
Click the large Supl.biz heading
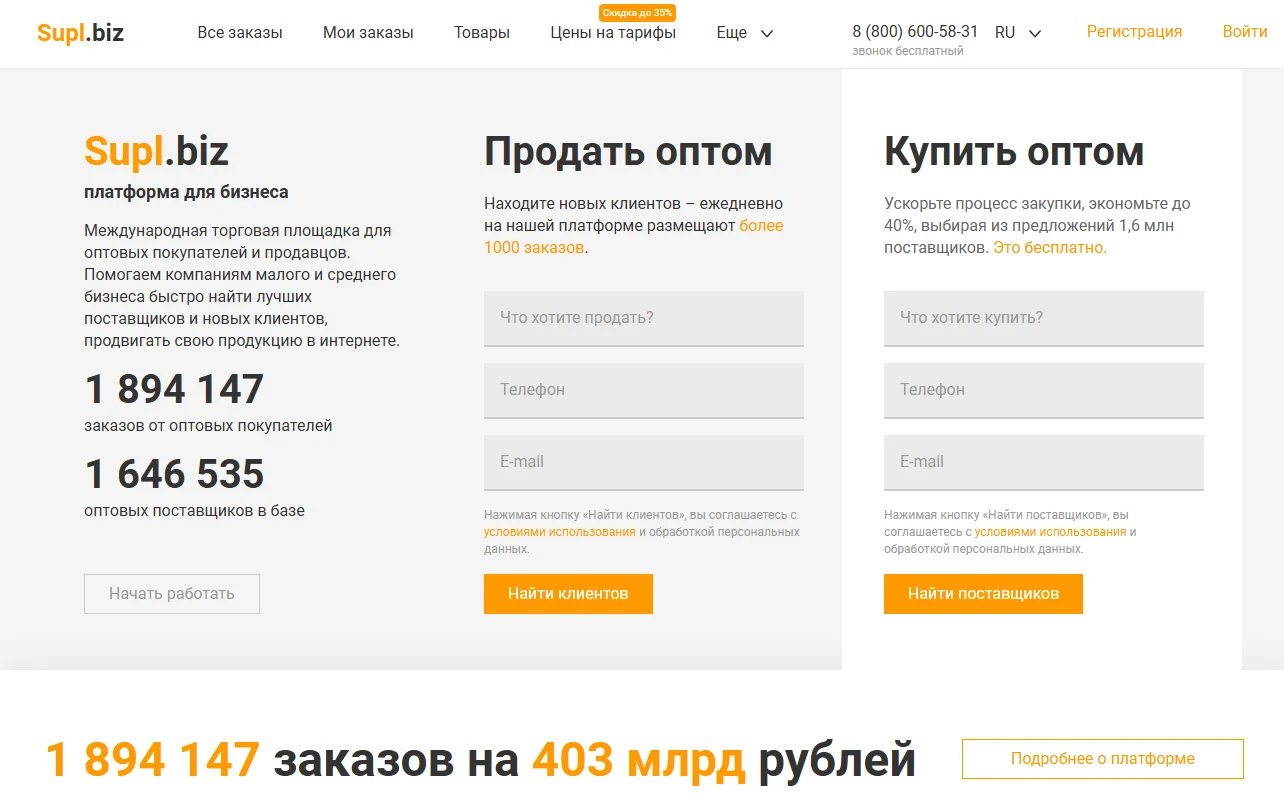[x=157, y=152]
